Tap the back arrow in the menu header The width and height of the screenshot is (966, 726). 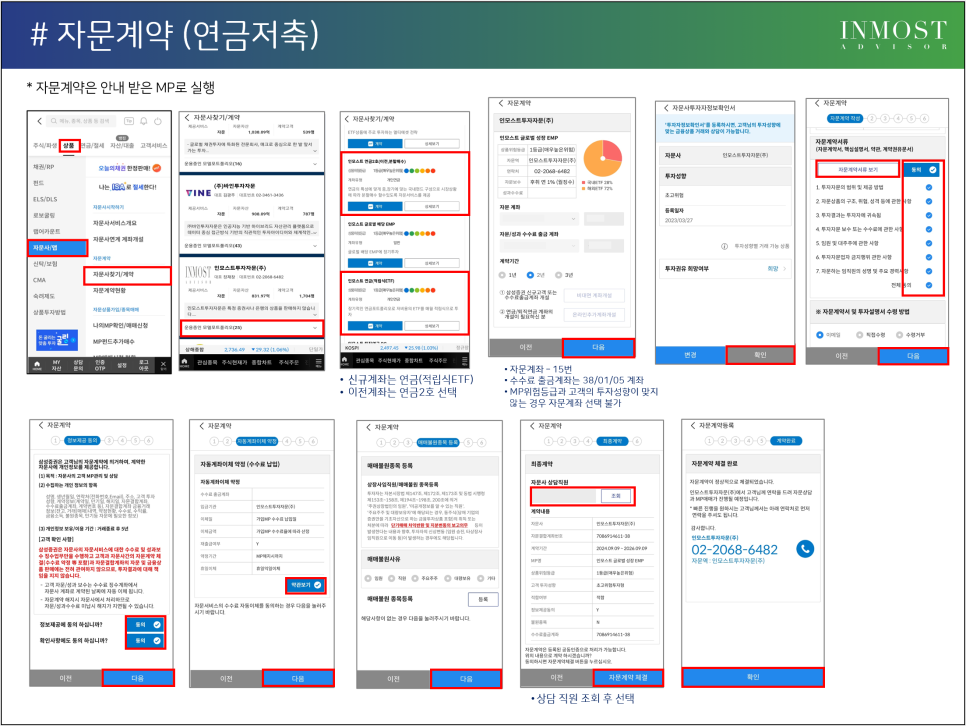[x=39, y=121]
